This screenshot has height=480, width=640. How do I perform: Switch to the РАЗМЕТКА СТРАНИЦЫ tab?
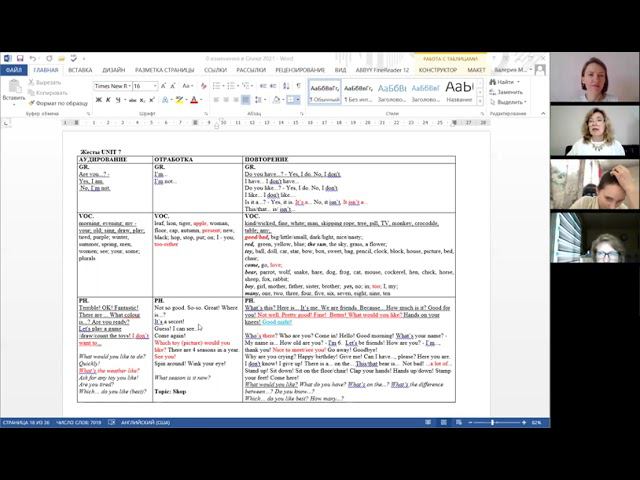(x=164, y=70)
